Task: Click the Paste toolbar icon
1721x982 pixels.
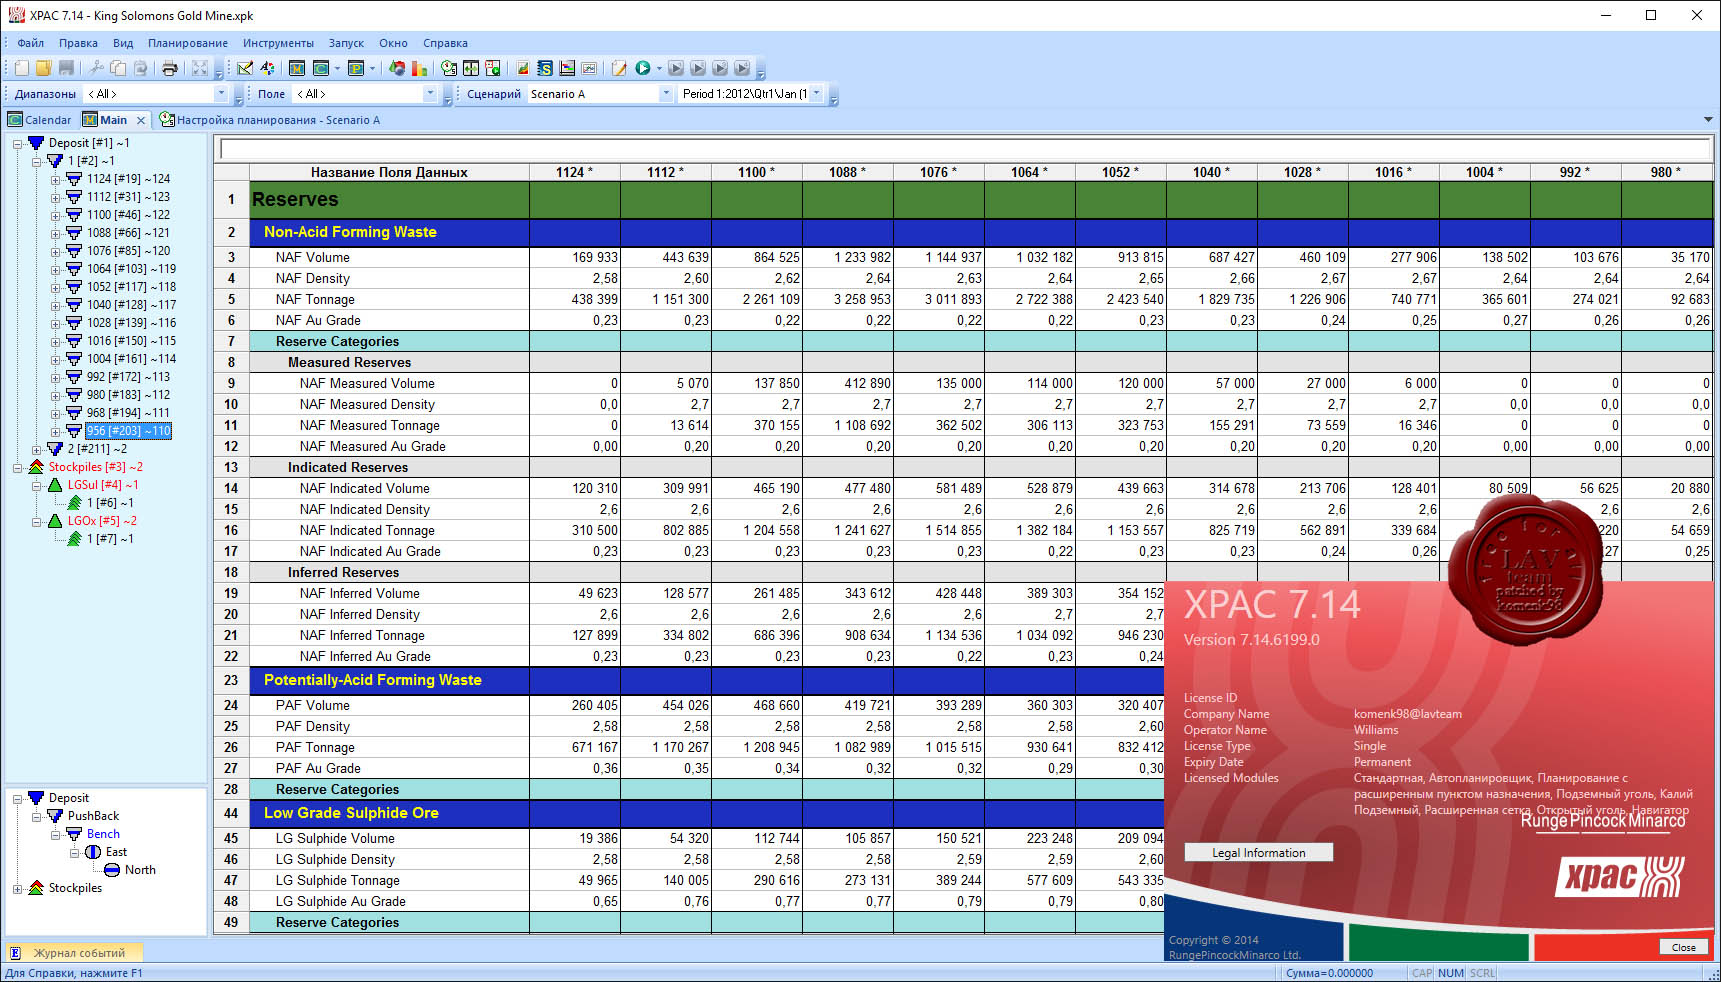Action: point(140,68)
